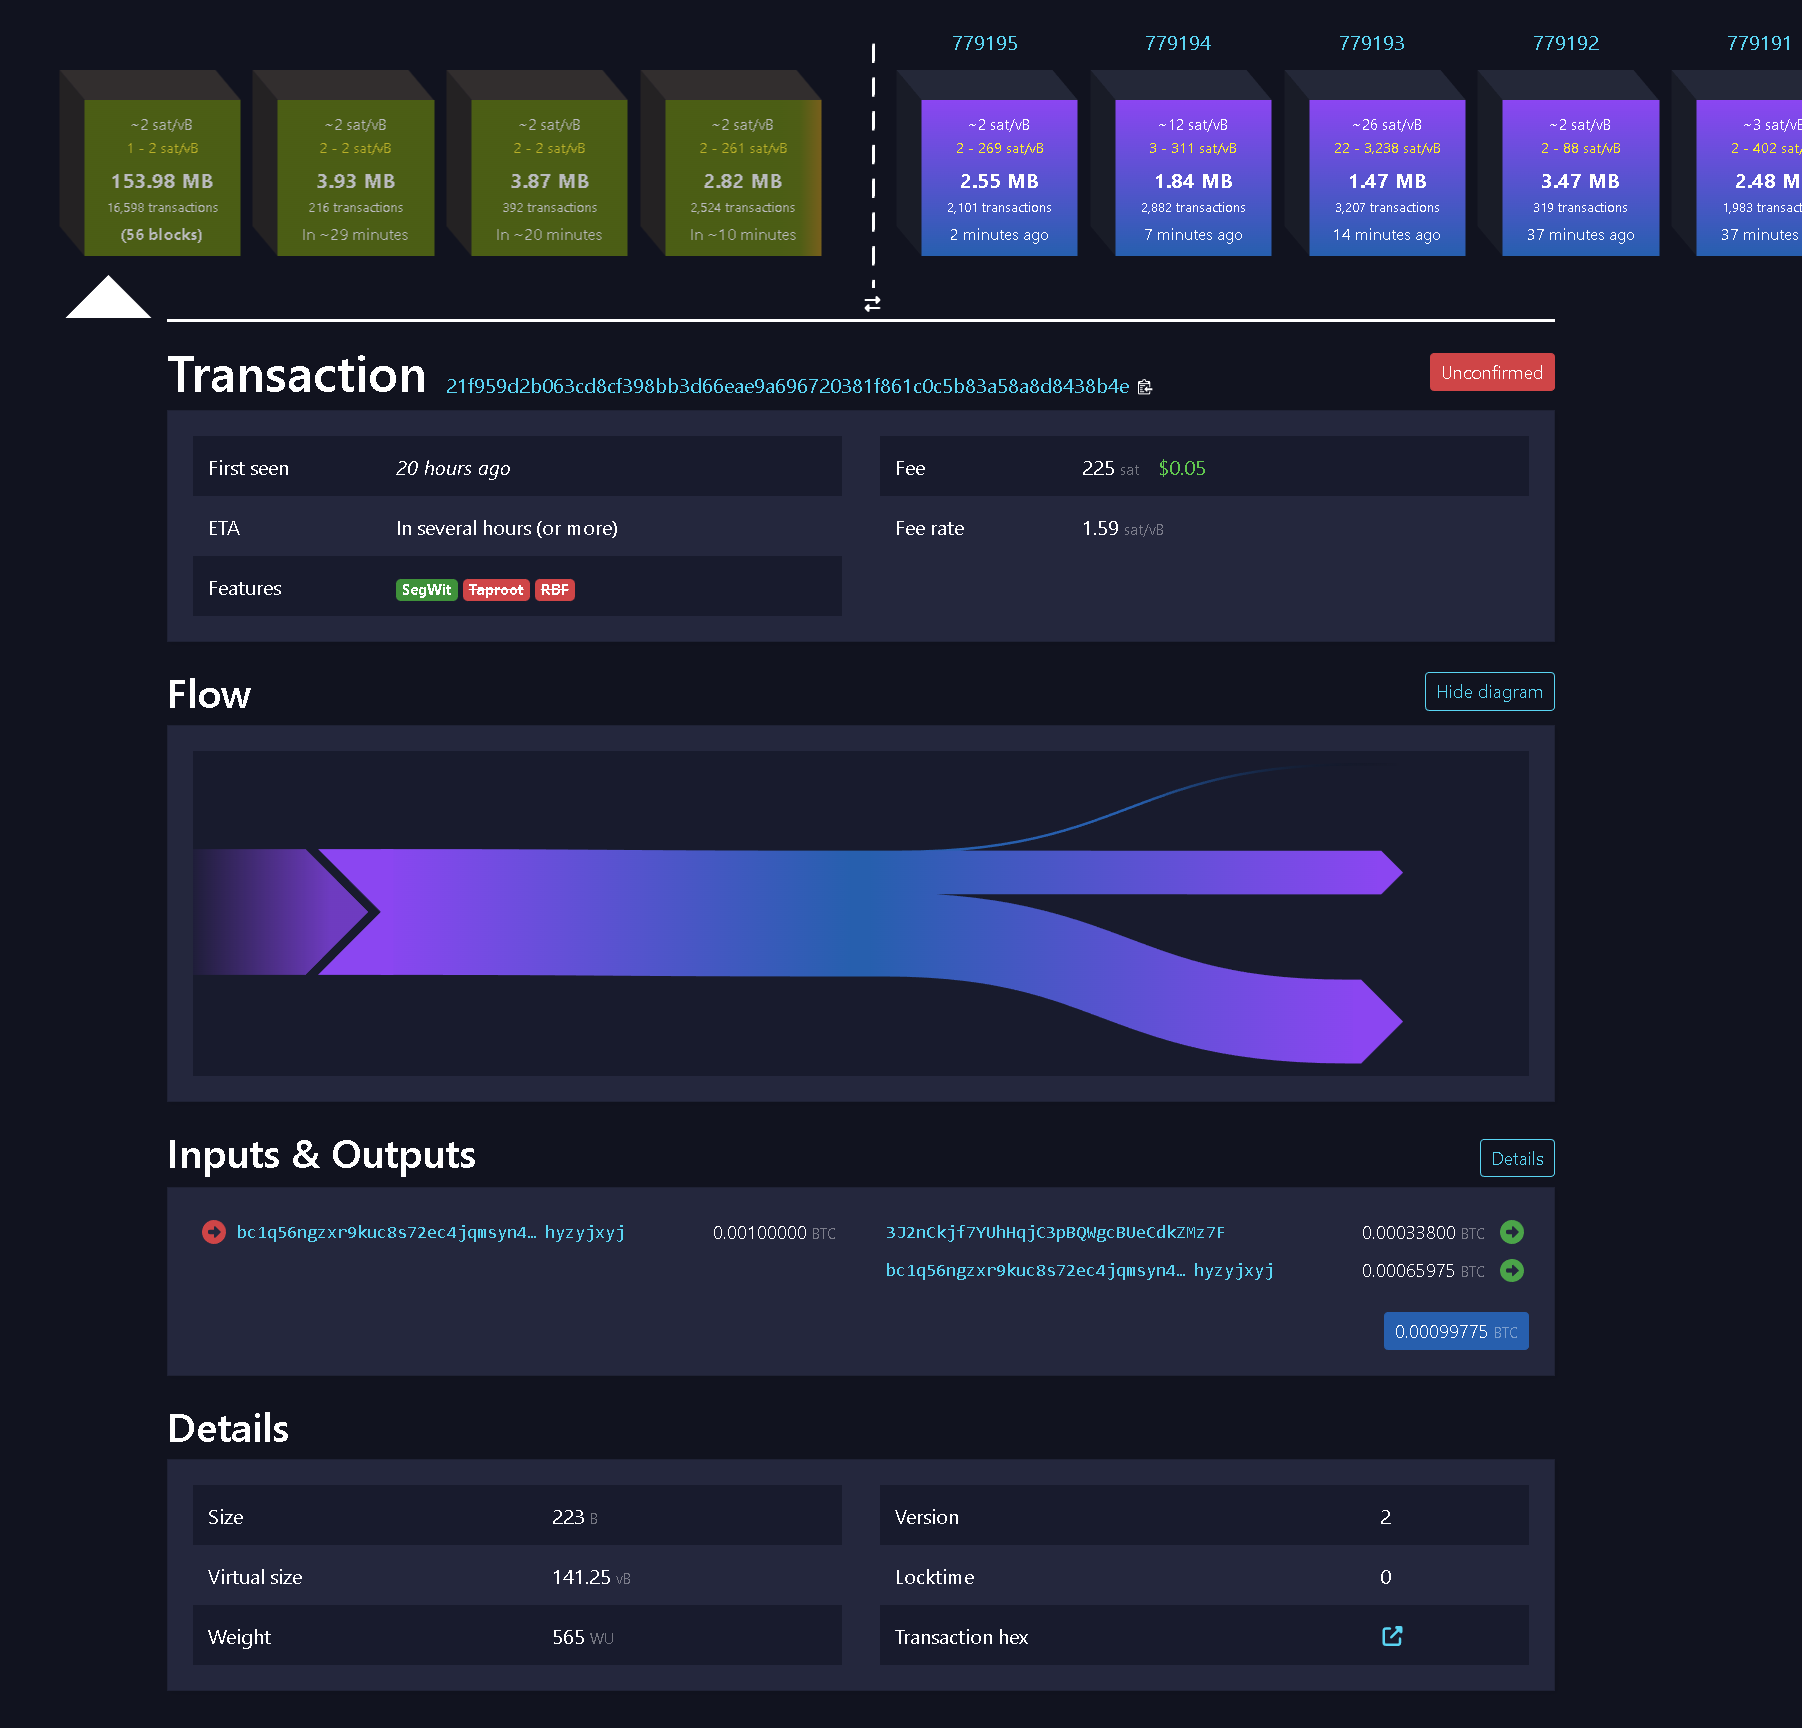Click the RBF feature badge
Screen dimensions: 1802x1728
554,590
